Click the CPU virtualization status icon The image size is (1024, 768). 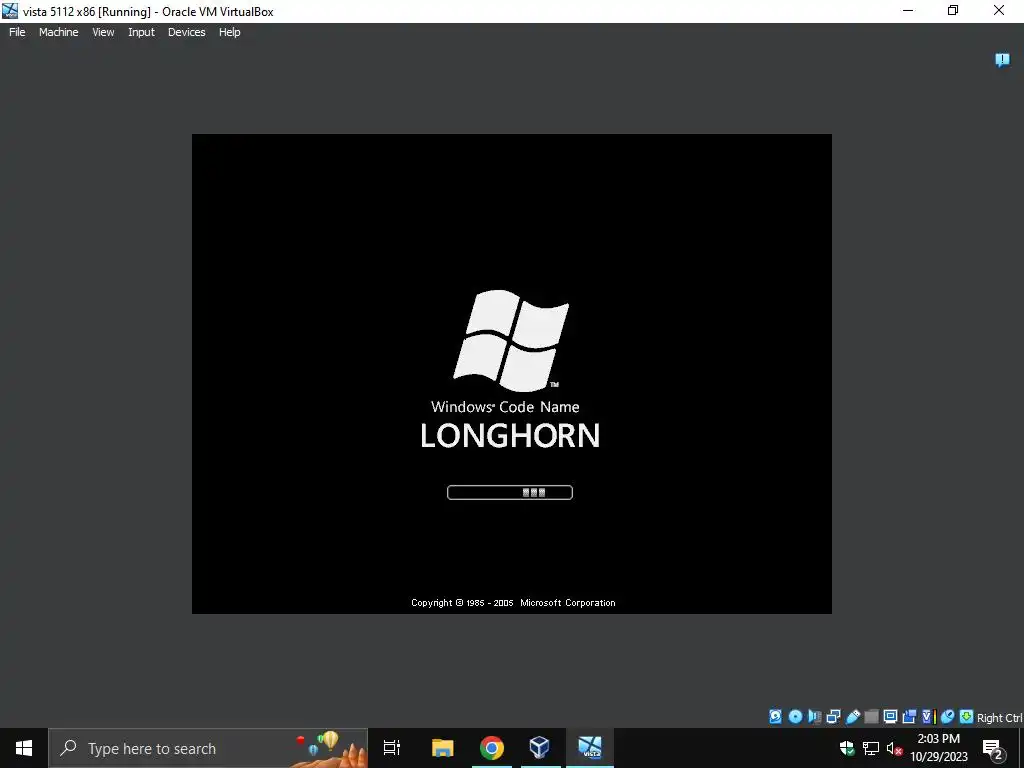(x=929, y=716)
